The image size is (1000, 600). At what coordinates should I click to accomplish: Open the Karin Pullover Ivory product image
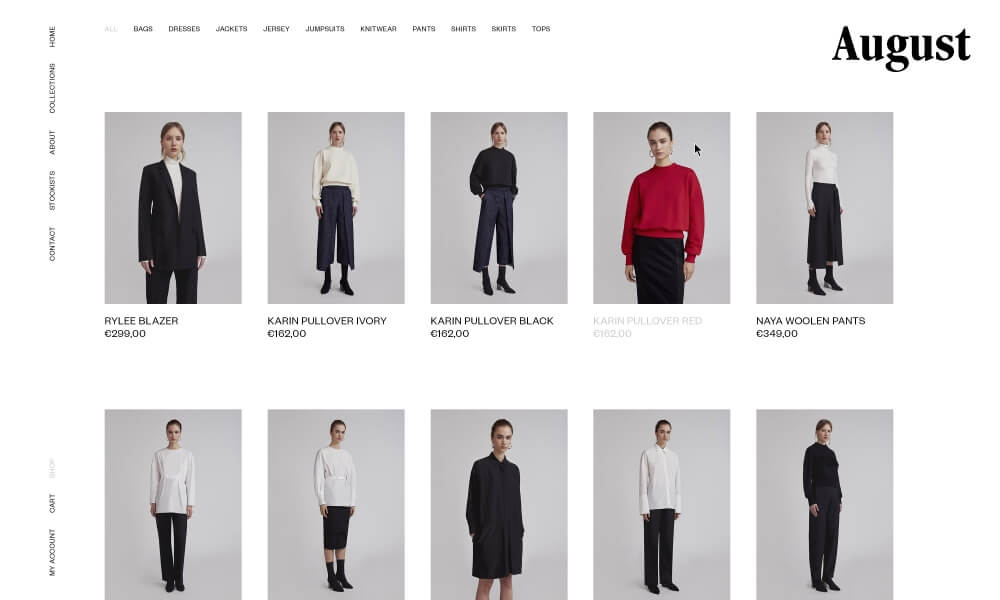336,208
